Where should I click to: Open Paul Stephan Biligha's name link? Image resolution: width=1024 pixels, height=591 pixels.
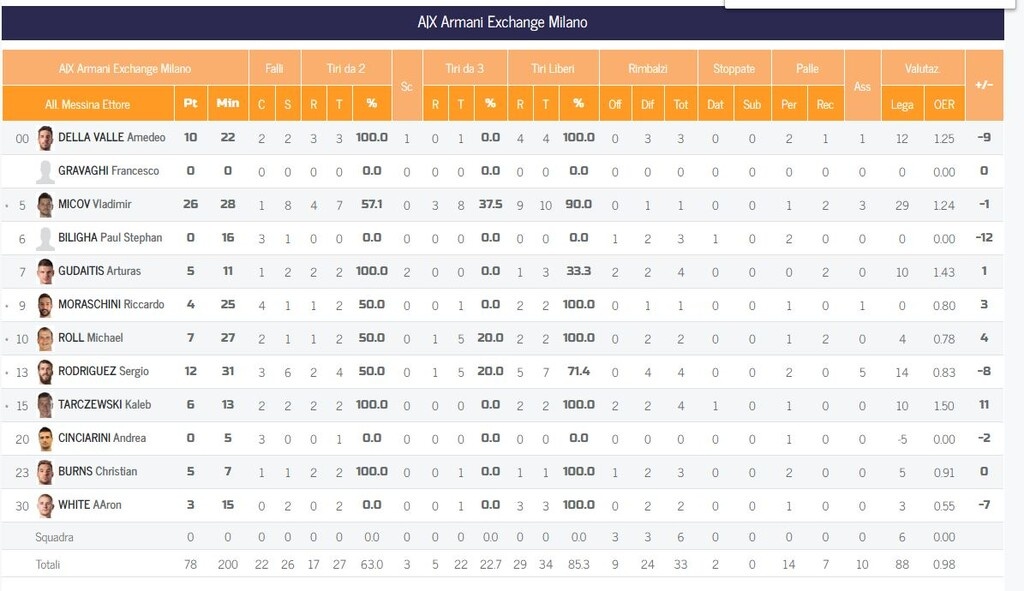[x=108, y=238]
